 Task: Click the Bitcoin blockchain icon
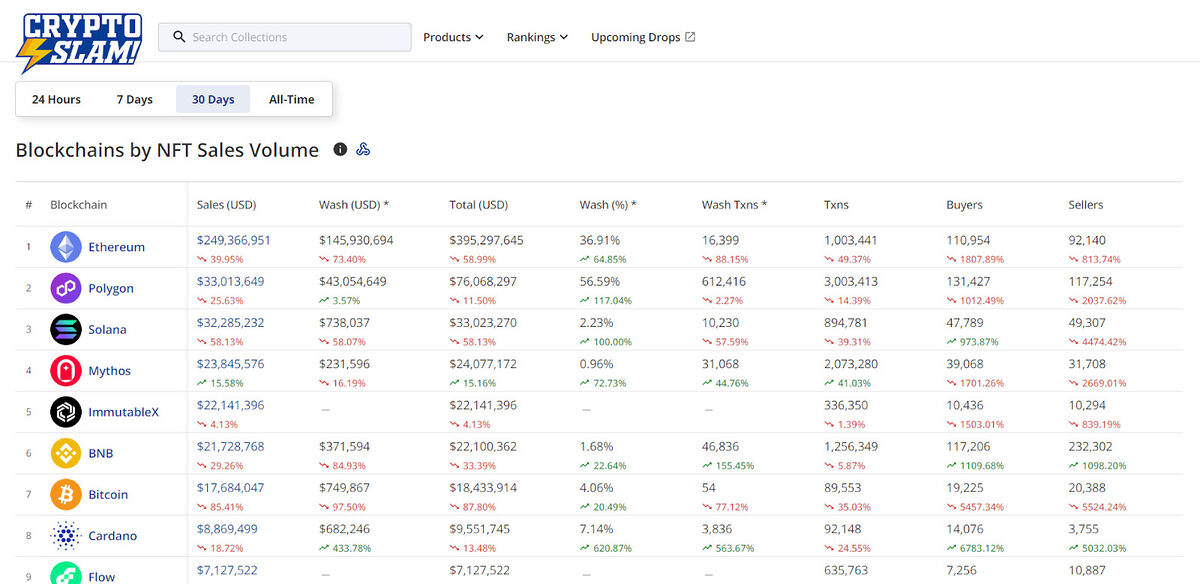click(x=66, y=494)
